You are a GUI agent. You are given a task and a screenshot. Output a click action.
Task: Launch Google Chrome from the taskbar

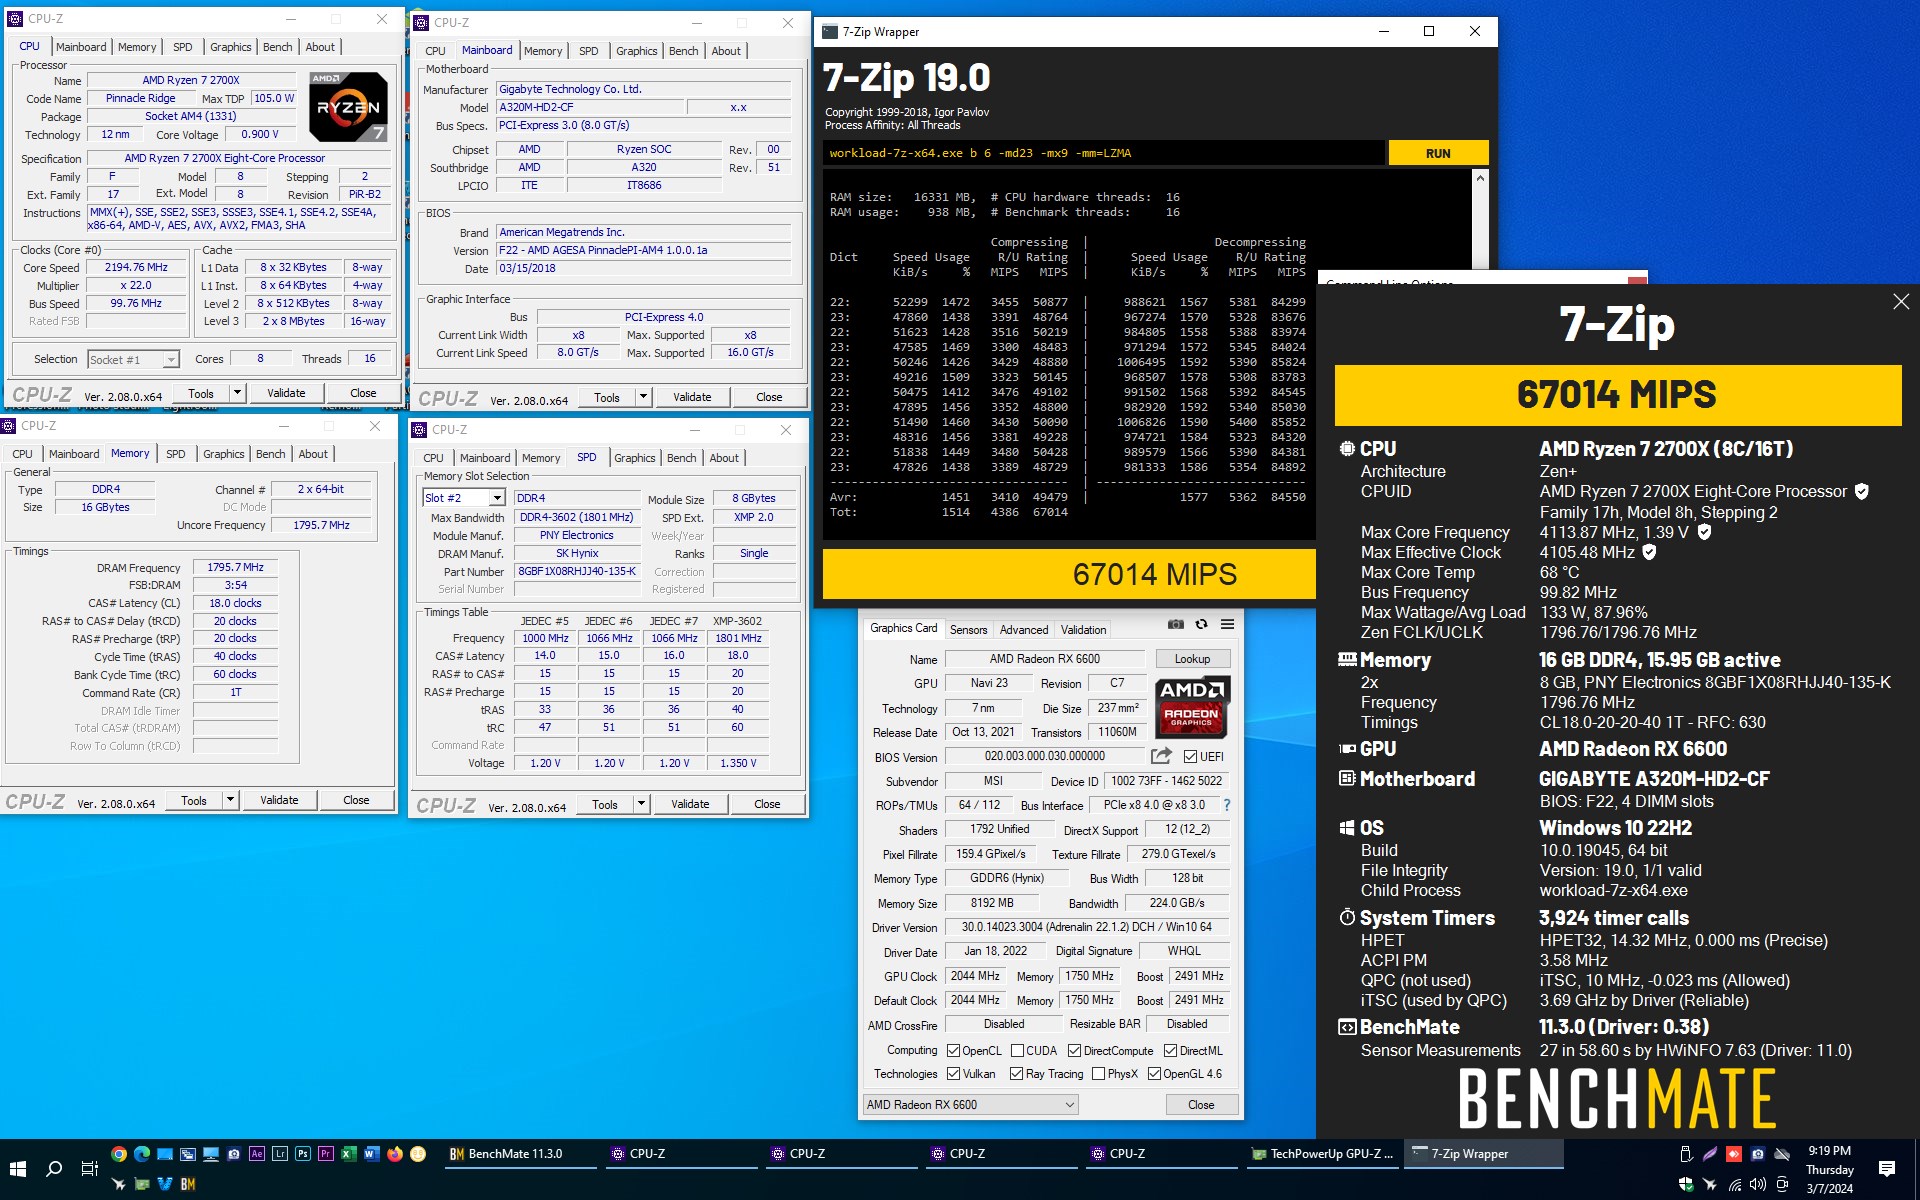[119, 1154]
